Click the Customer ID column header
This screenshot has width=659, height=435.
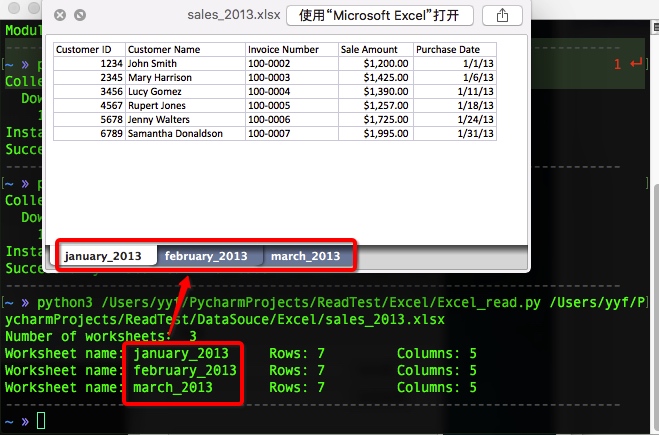point(89,49)
